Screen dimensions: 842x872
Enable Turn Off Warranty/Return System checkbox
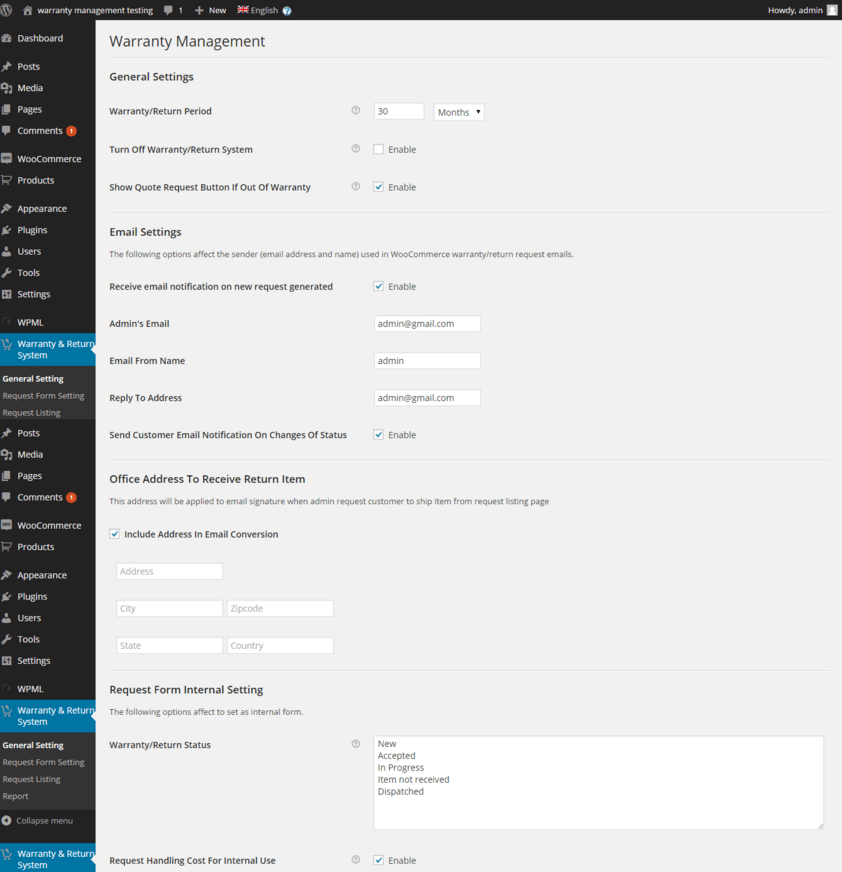pyautogui.click(x=379, y=149)
